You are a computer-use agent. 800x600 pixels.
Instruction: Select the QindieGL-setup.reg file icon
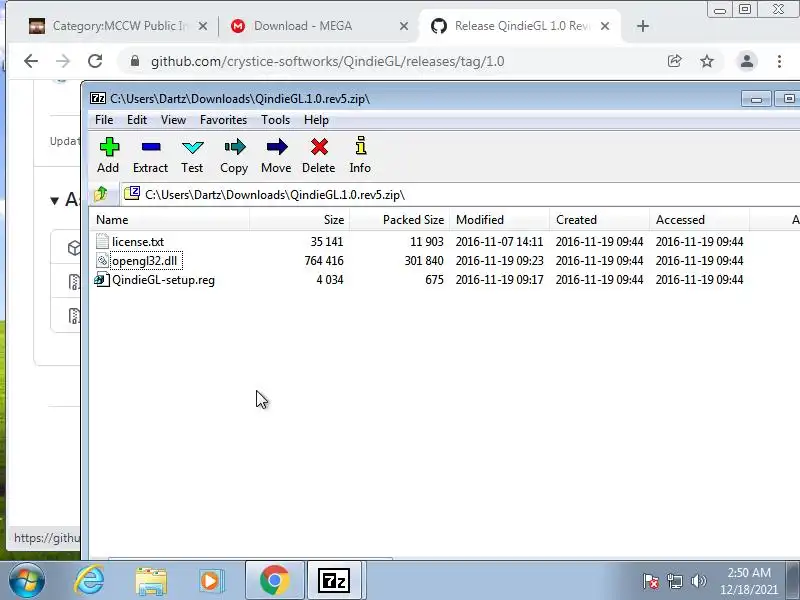[x=102, y=280]
